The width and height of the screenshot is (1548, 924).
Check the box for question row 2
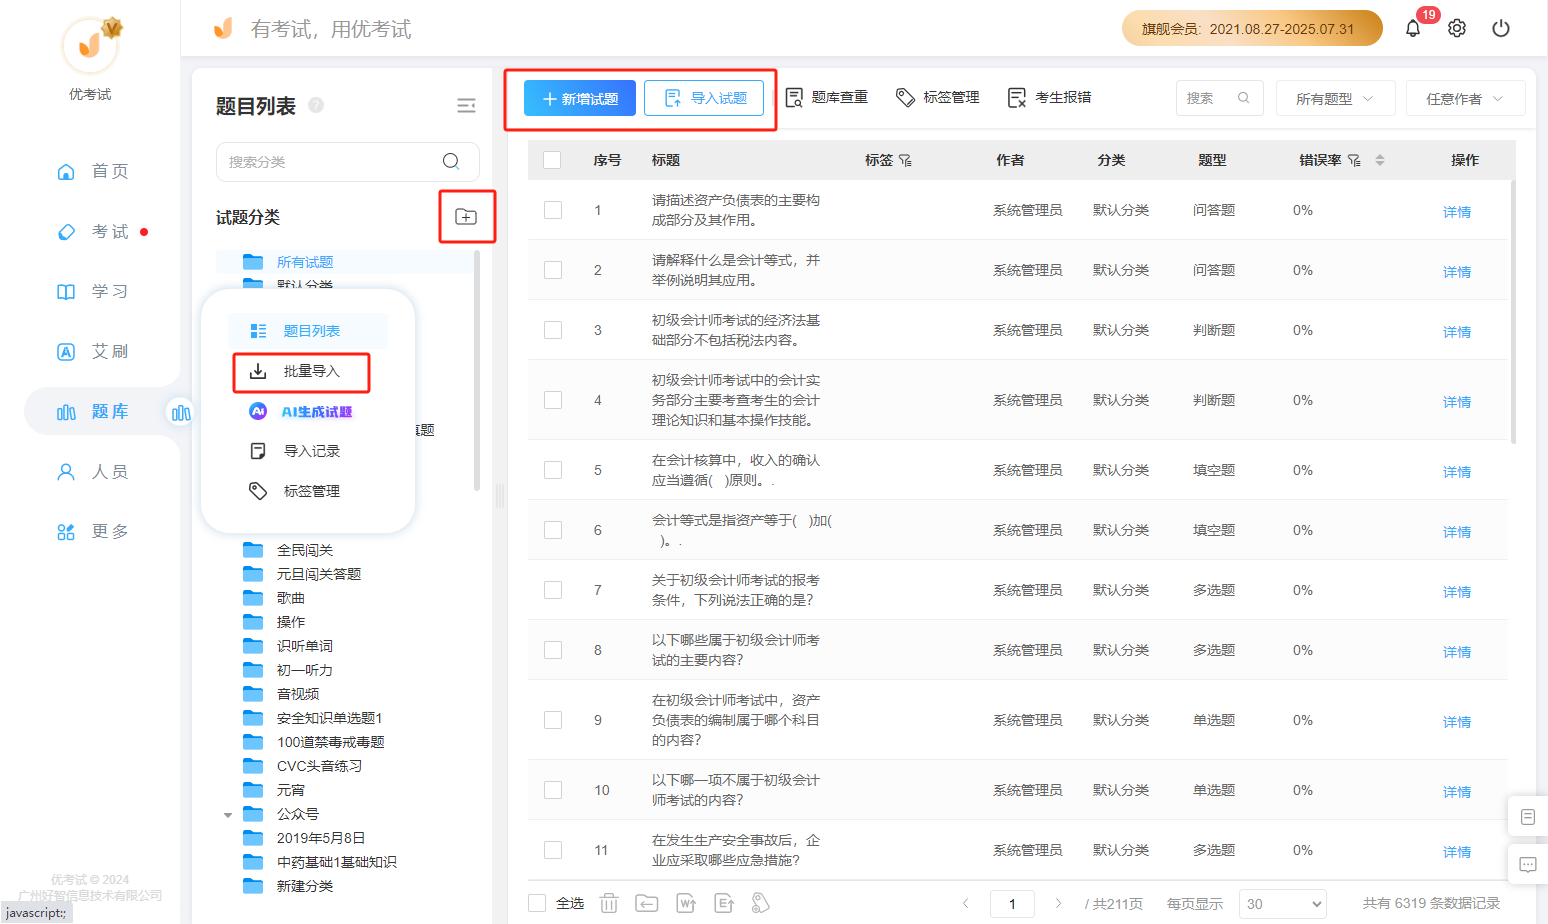(x=553, y=270)
